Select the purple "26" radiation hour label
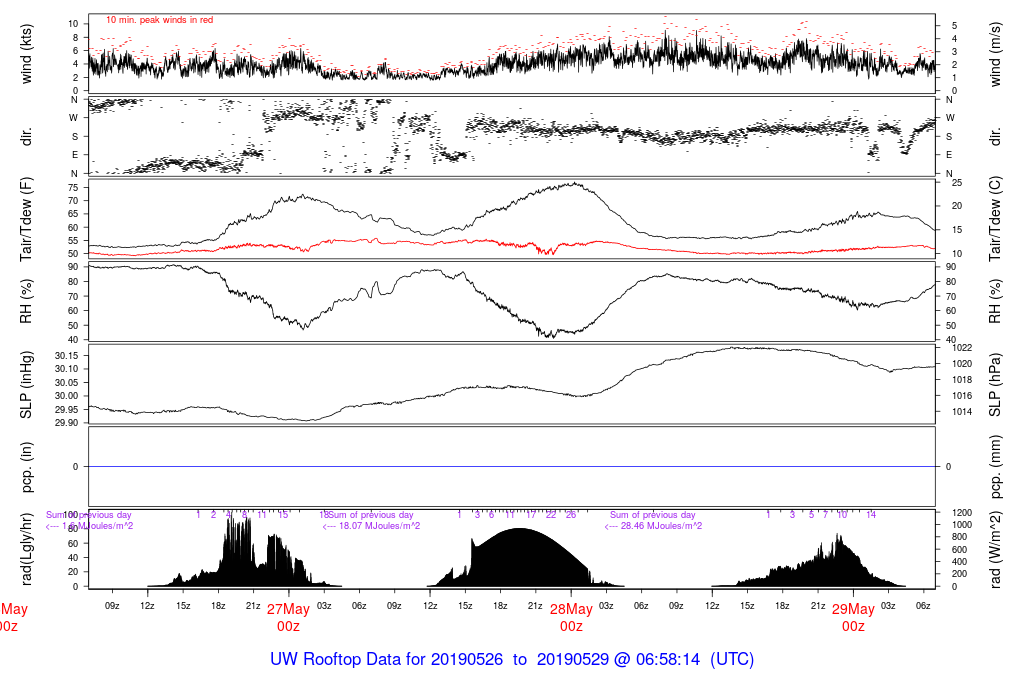 [x=571, y=515]
